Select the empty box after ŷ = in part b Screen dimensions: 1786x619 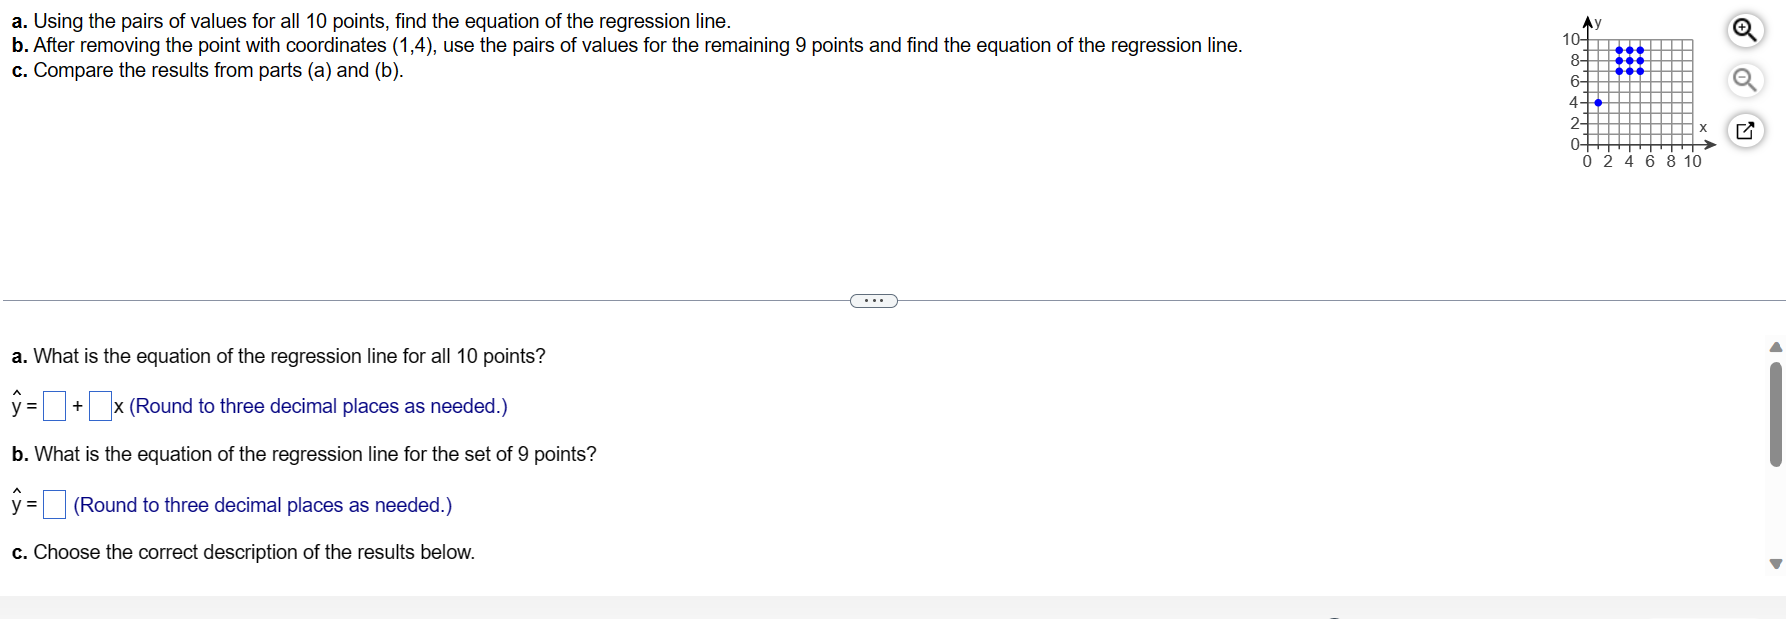coord(53,504)
